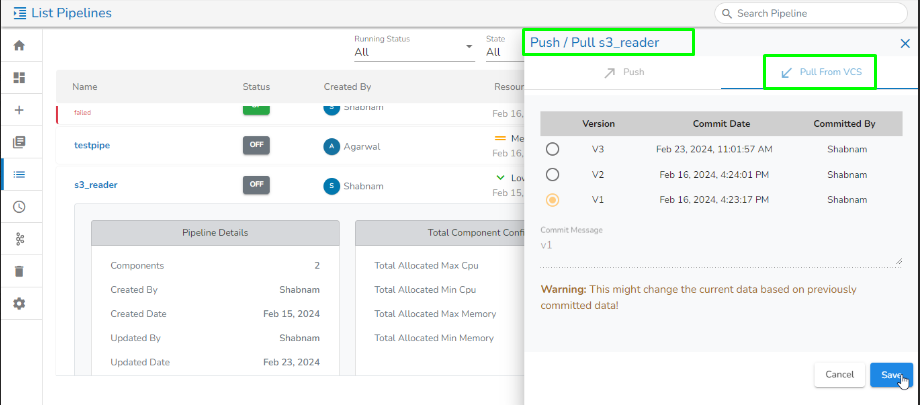The height and width of the screenshot is (405, 920).
Task: Open the library icon in the sidebar
Action: click(x=19, y=142)
